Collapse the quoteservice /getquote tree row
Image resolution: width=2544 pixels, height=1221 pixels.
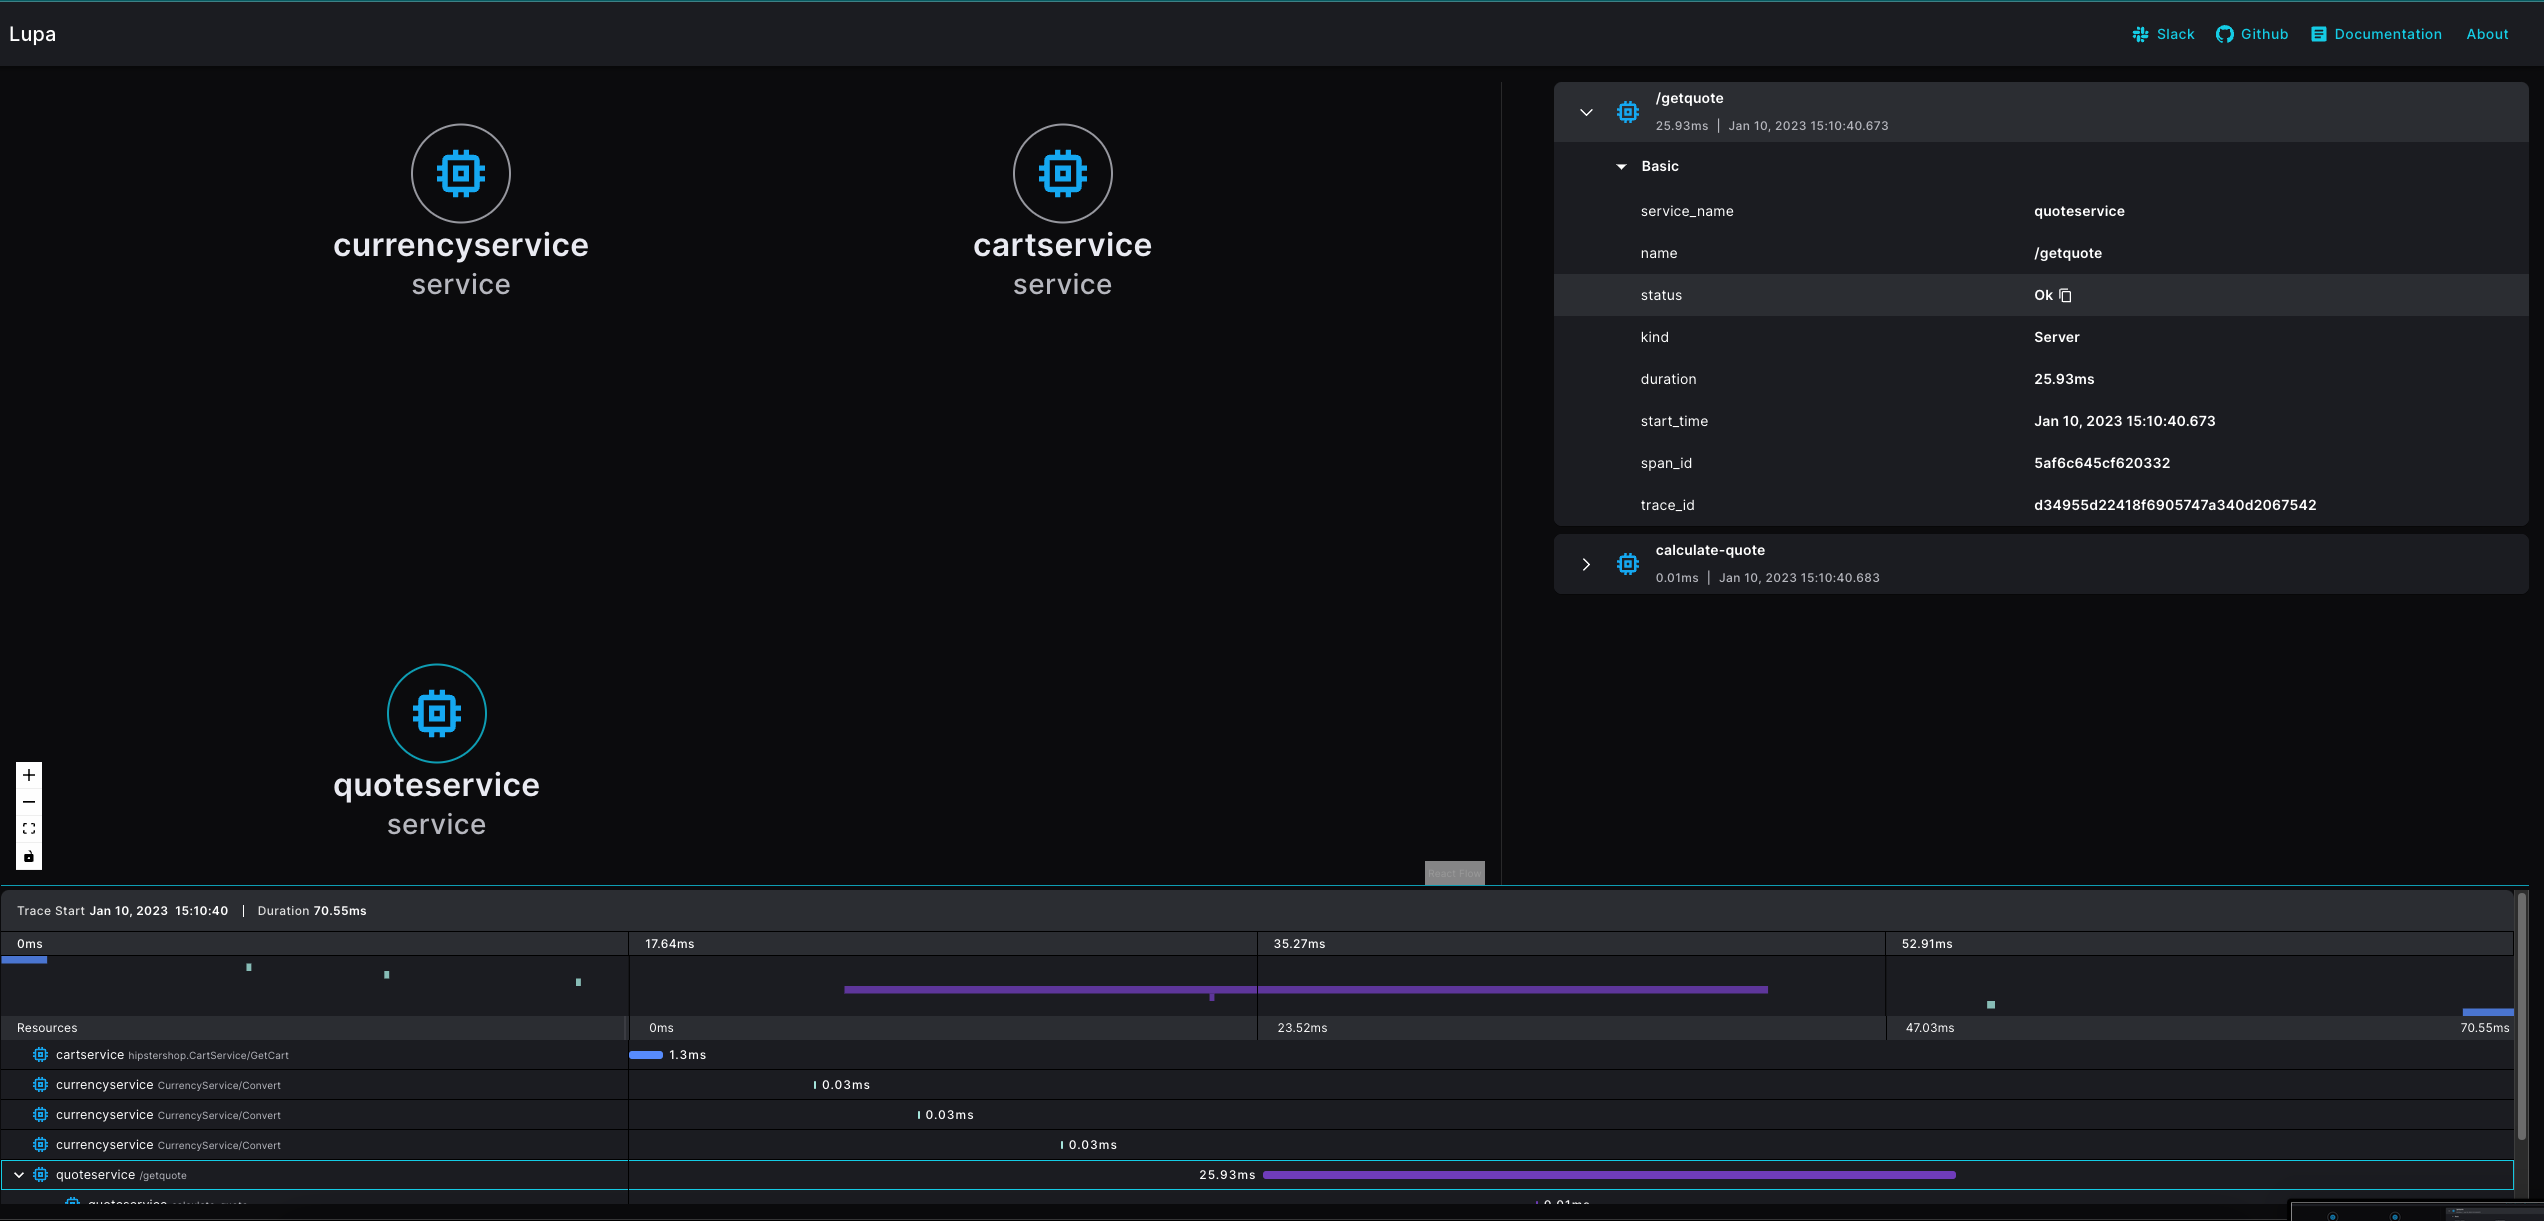(19, 1175)
